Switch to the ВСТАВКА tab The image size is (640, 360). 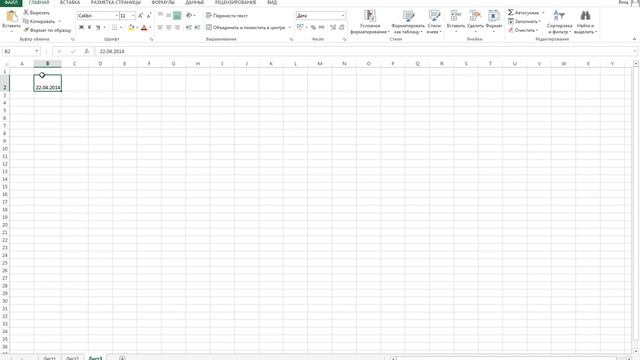pos(70,2)
